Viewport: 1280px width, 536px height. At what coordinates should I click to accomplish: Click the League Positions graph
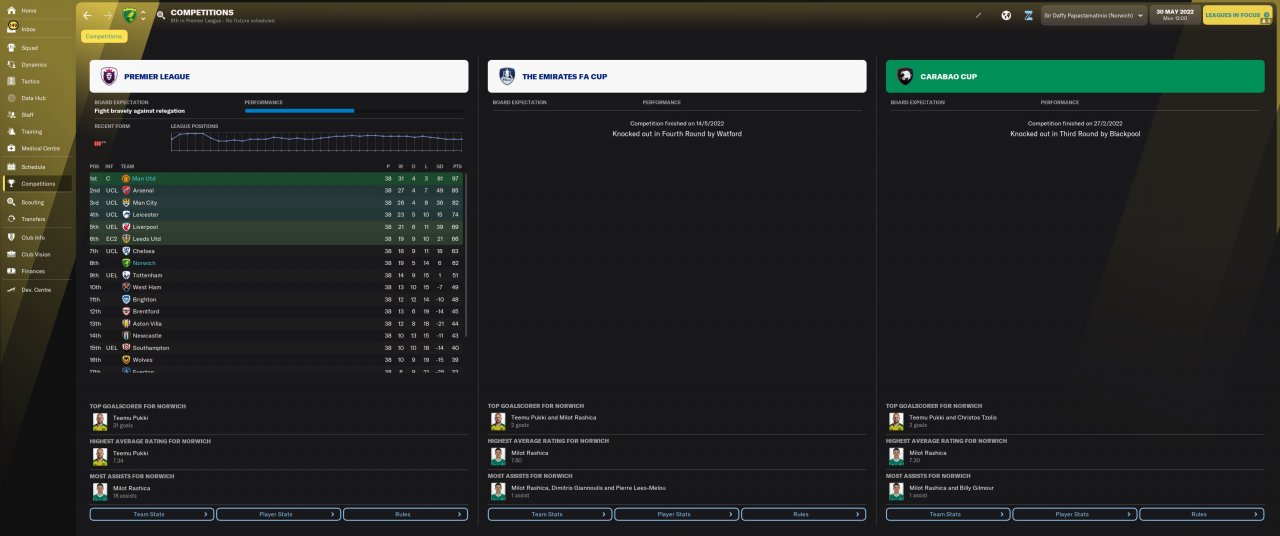click(x=317, y=141)
